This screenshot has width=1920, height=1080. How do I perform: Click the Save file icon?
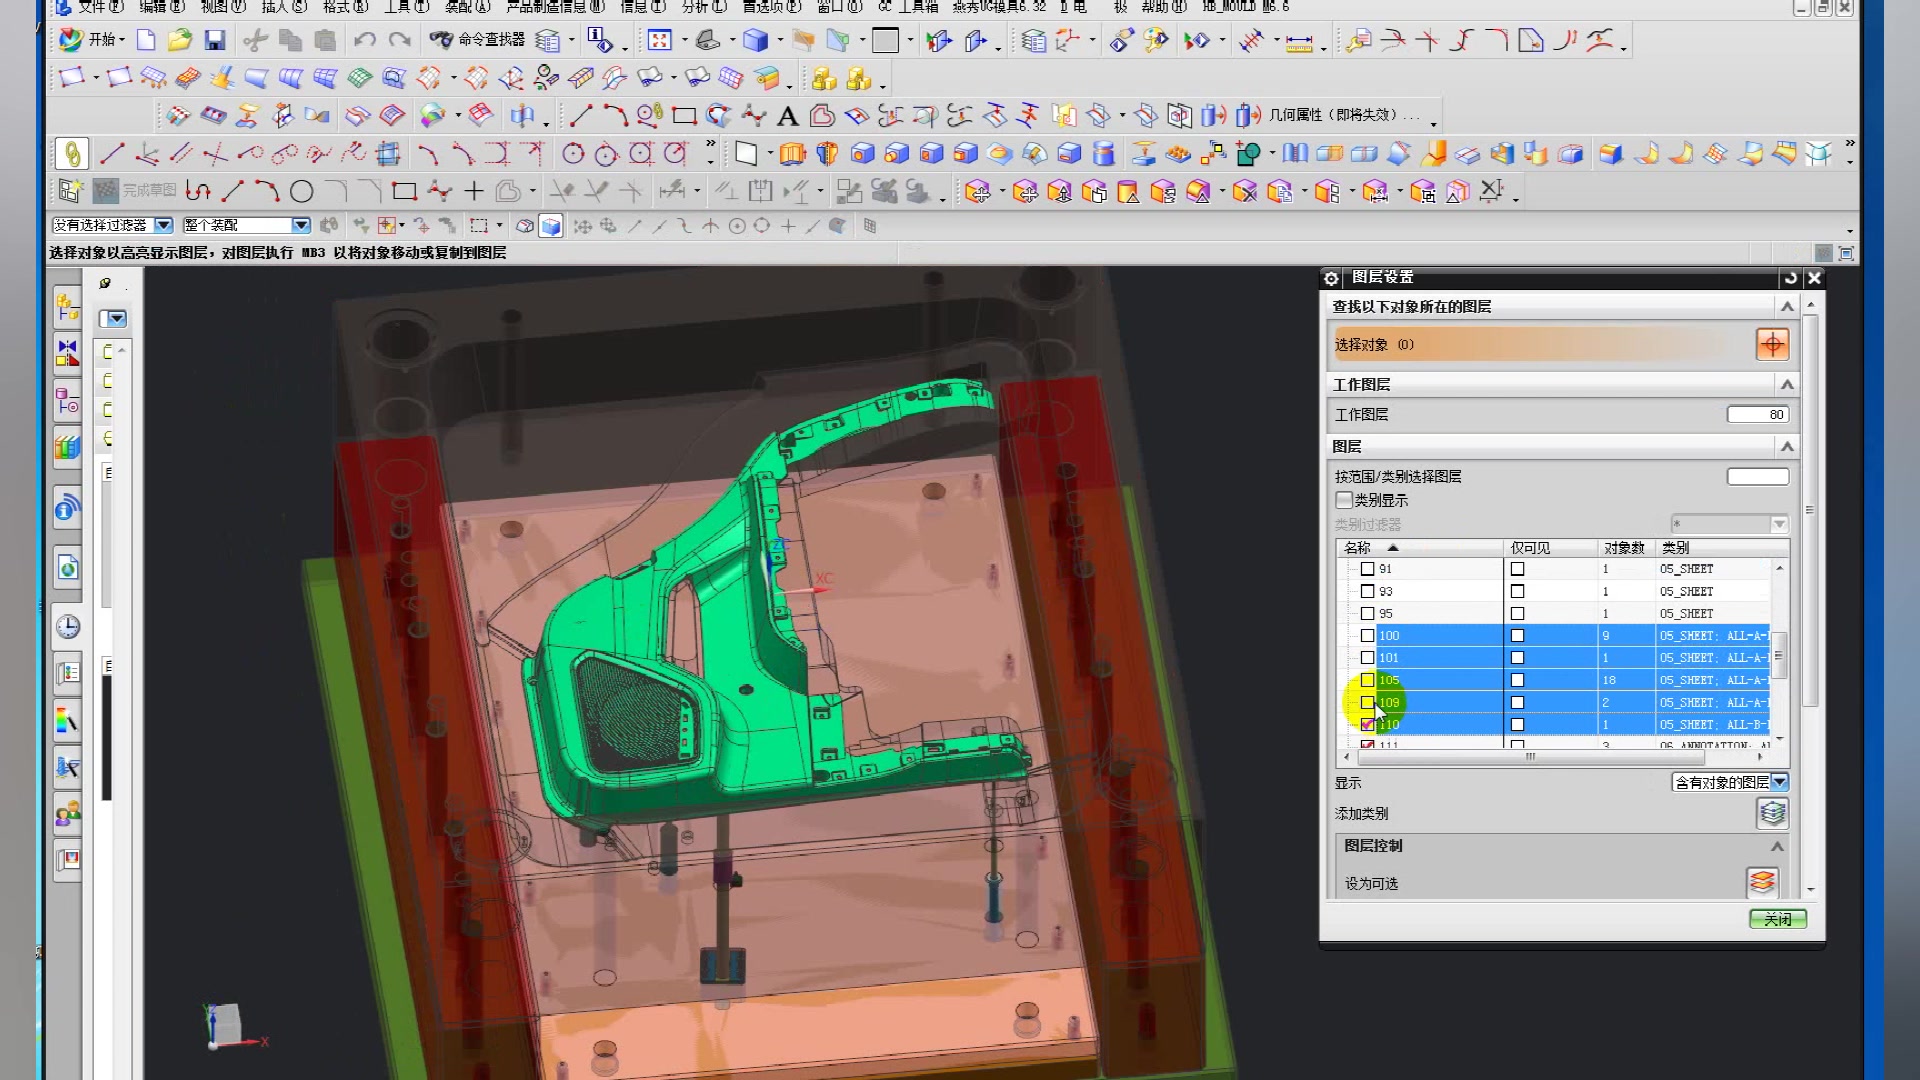(214, 40)
